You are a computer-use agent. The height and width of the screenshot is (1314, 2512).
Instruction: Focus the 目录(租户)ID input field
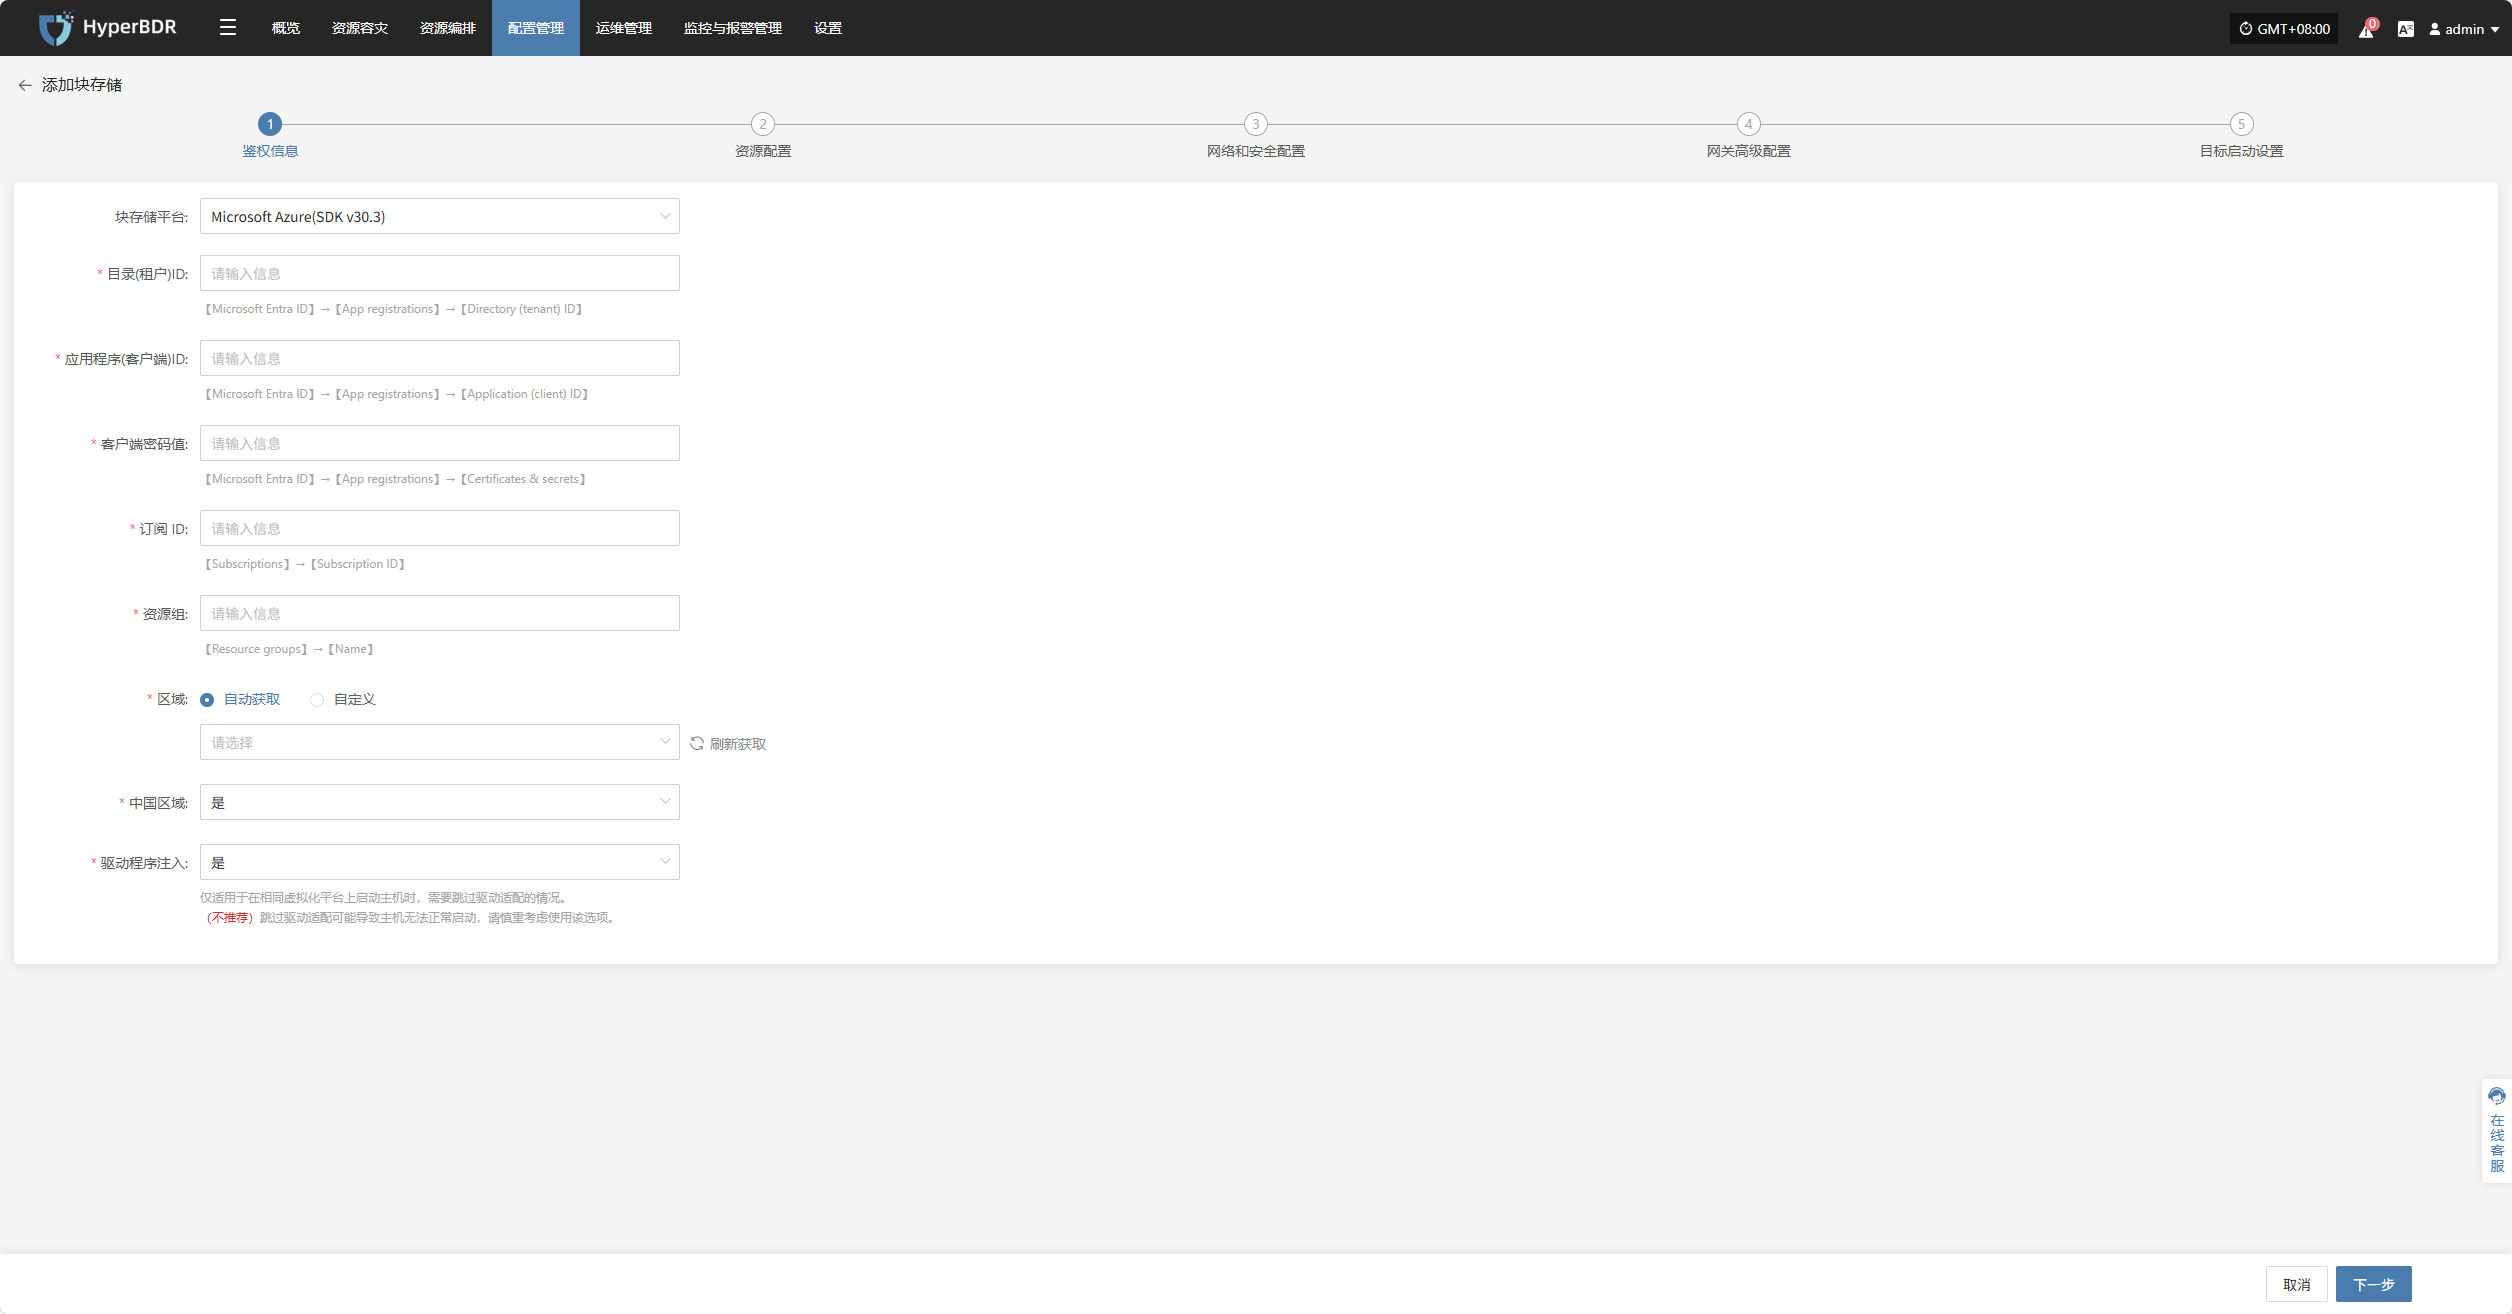440,273
